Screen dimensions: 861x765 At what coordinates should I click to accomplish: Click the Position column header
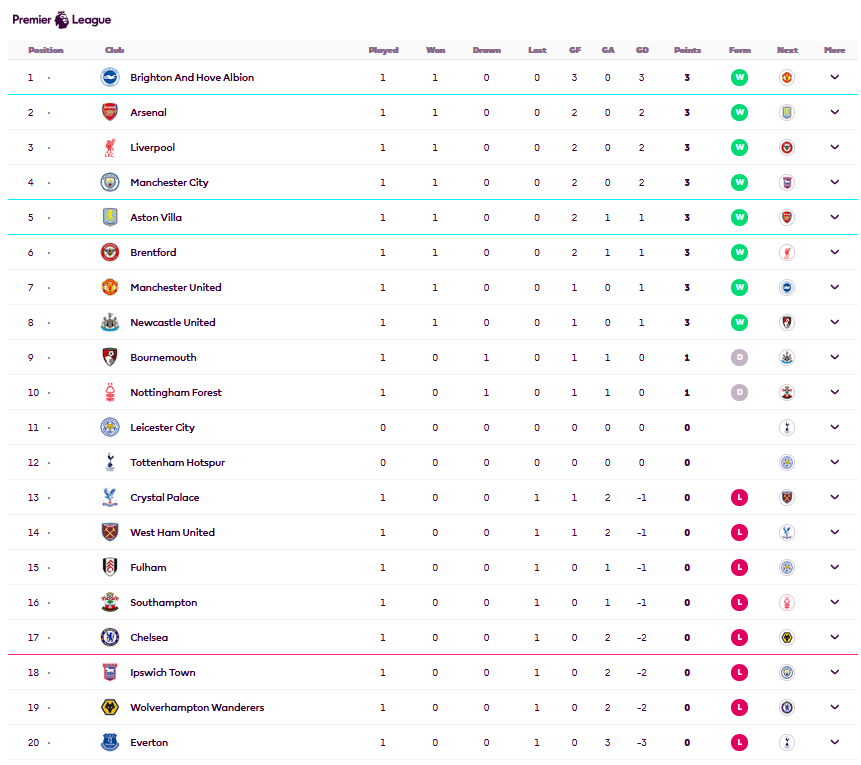tap(46, 50)
